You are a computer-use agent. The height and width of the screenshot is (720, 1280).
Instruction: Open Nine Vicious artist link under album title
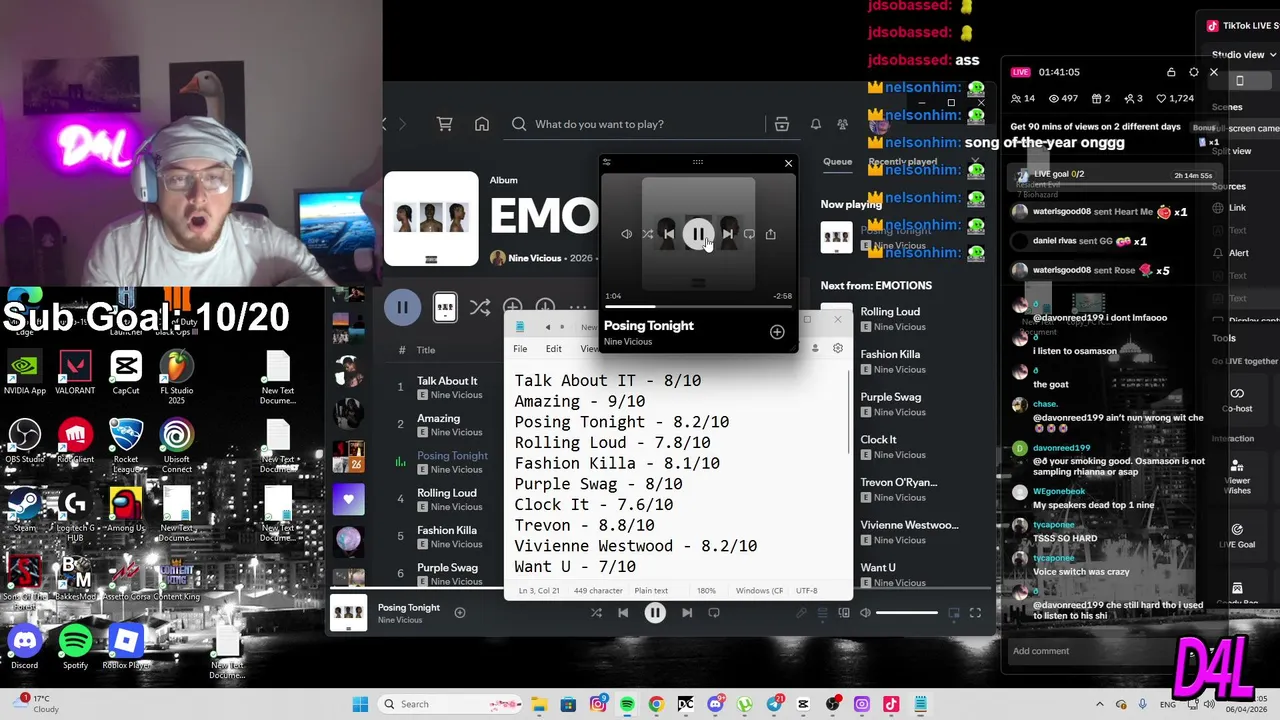tap(535, 258)
